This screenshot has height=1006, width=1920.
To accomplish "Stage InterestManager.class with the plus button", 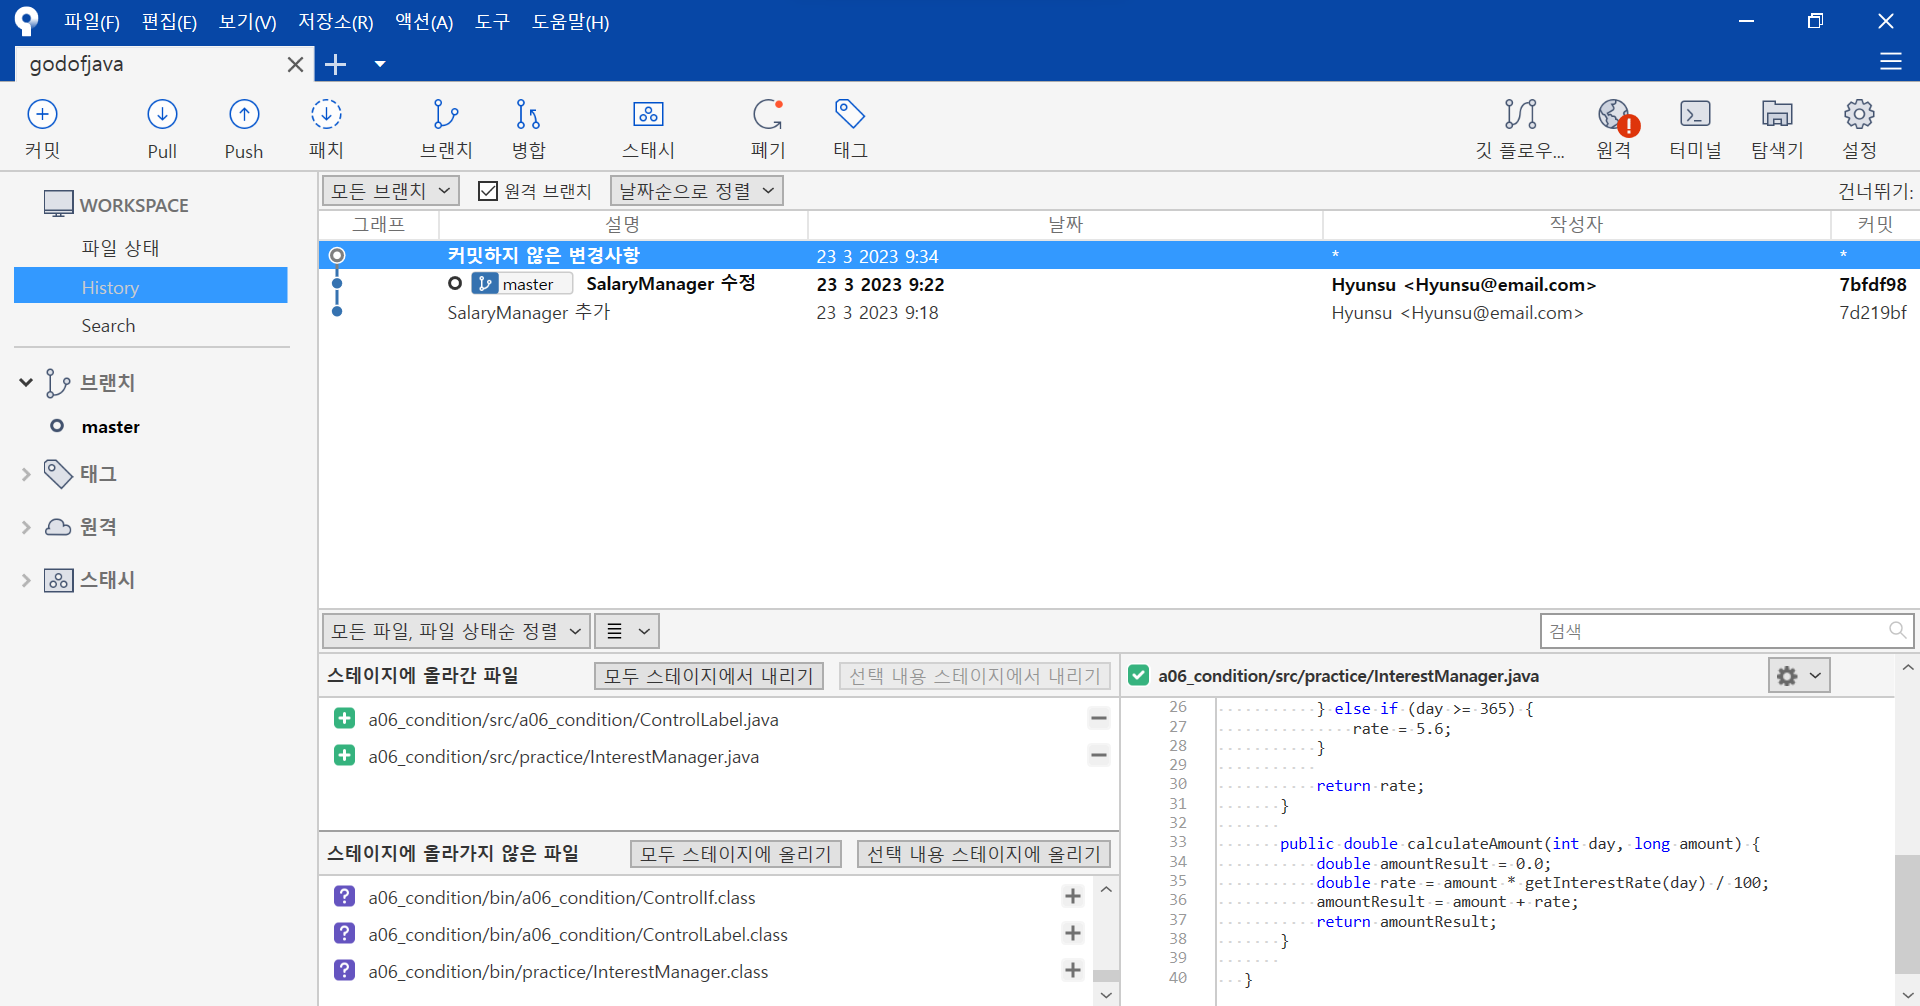I will [1073, 970].
